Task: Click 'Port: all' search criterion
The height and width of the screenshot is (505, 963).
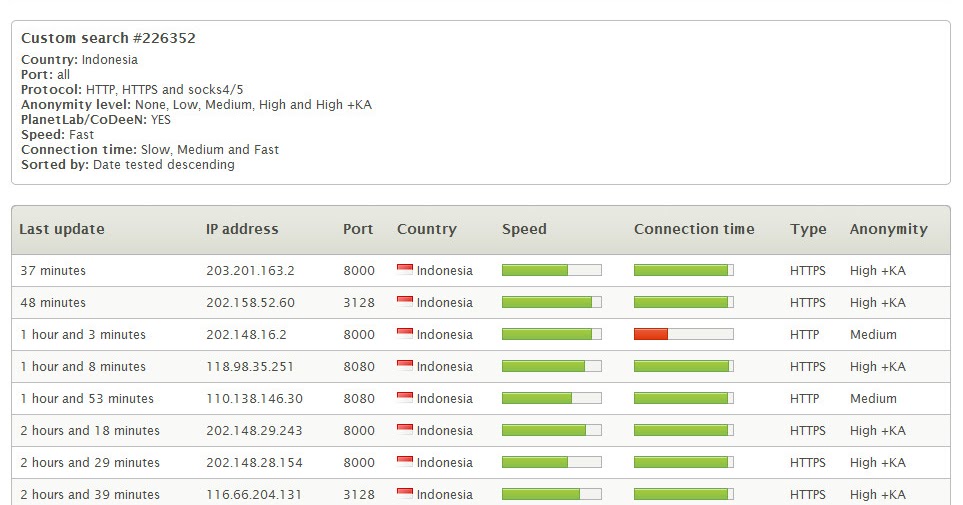Action: click(x=45, y=74)
